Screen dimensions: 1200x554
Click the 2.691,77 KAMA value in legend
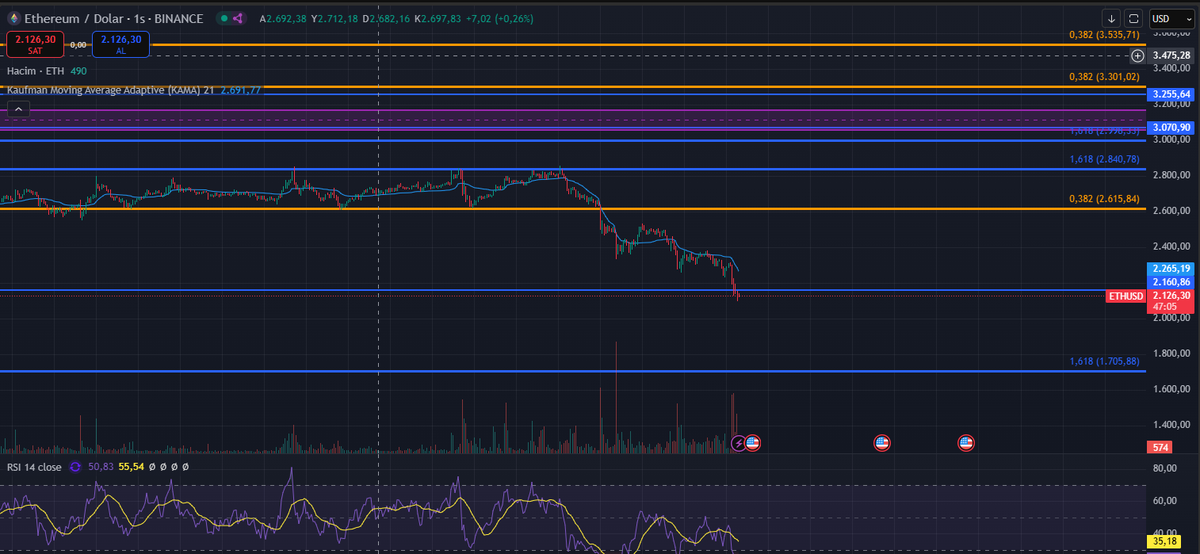pos(240,90)
